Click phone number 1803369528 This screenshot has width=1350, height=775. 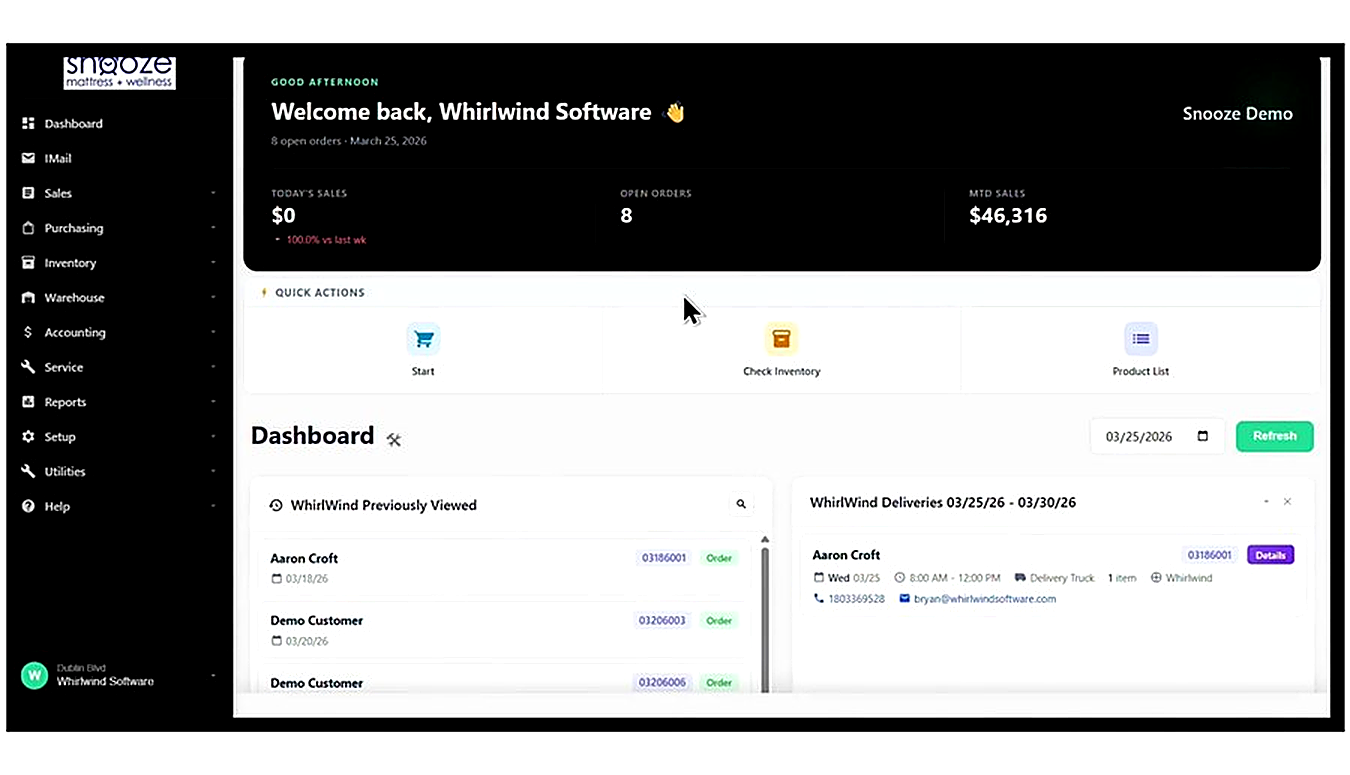point(856,599)
